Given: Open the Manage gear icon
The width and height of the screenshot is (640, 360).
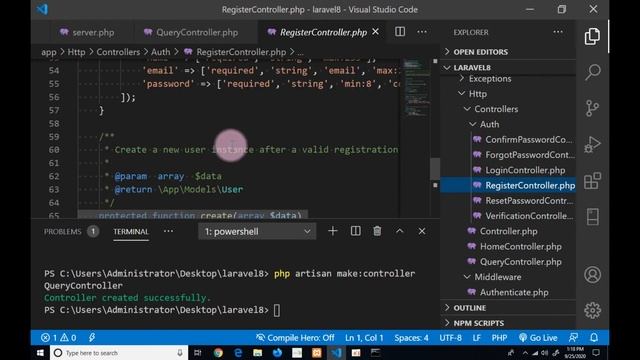Looking at the screenshot, I should (592, 310).
